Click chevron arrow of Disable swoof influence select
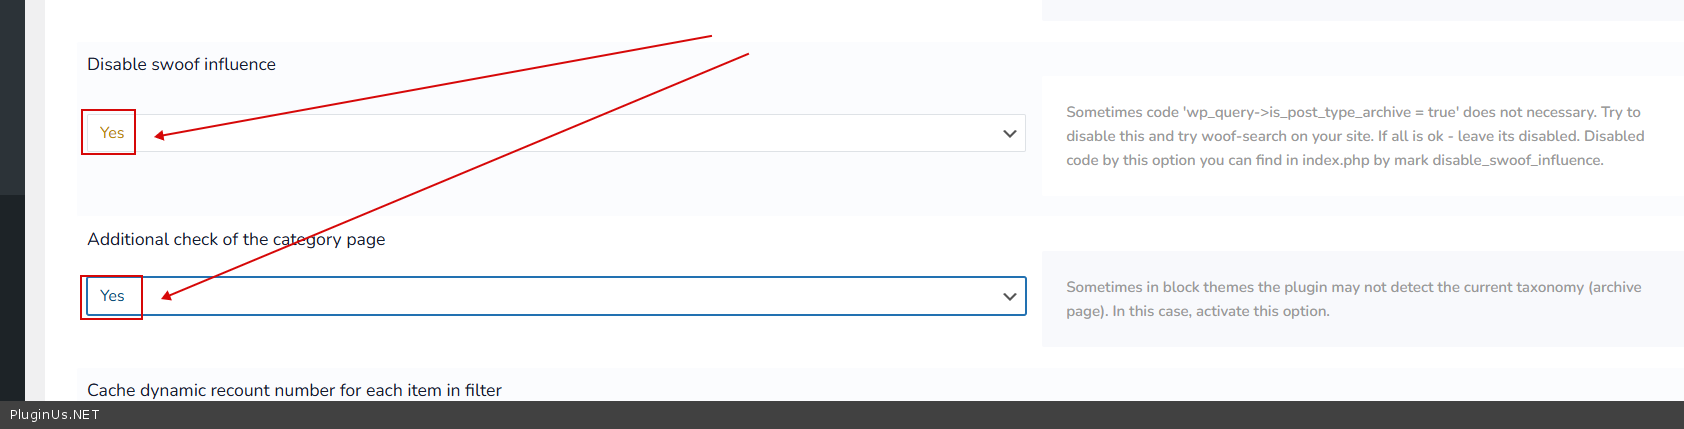1684x429 pixels. 1009,133
